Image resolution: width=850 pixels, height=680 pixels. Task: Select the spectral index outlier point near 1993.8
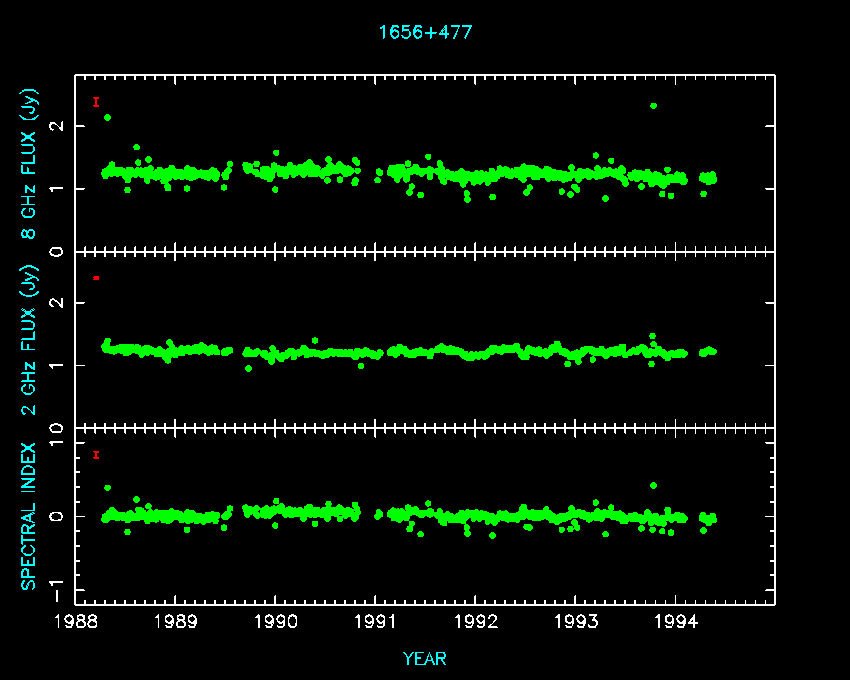pyautogui.click(x=653, y=485)
